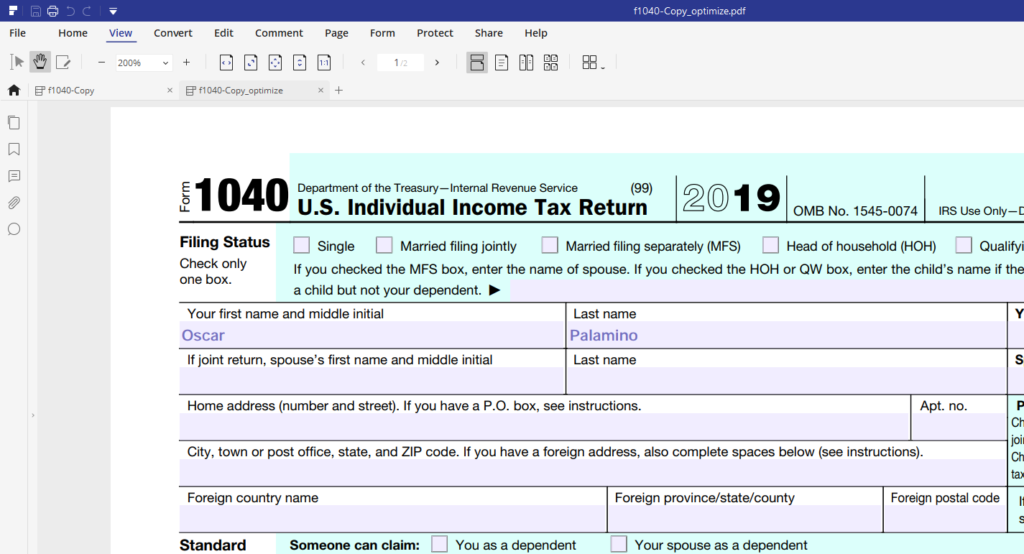The height and width of the screenshot is (554, 1024).
Task: Click the Fit Width page icon
Action: (226, 62)
